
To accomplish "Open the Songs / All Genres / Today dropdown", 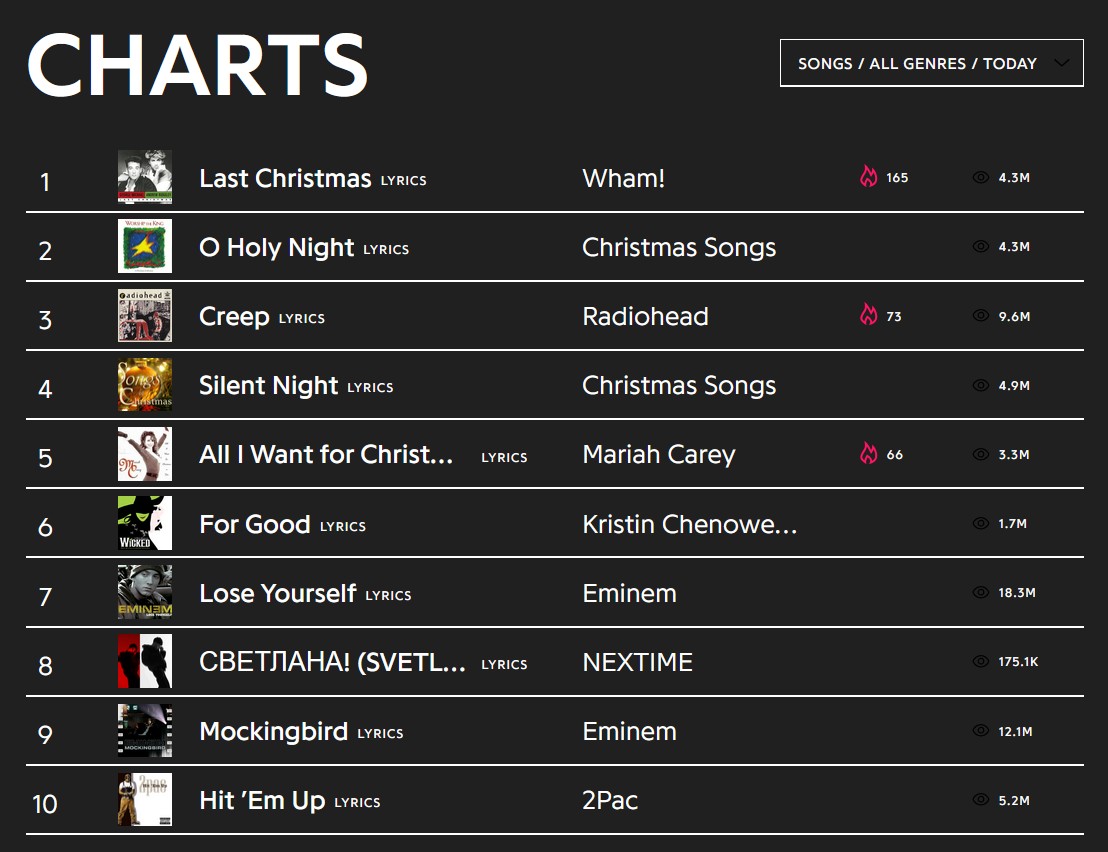I will pos(931,63).
